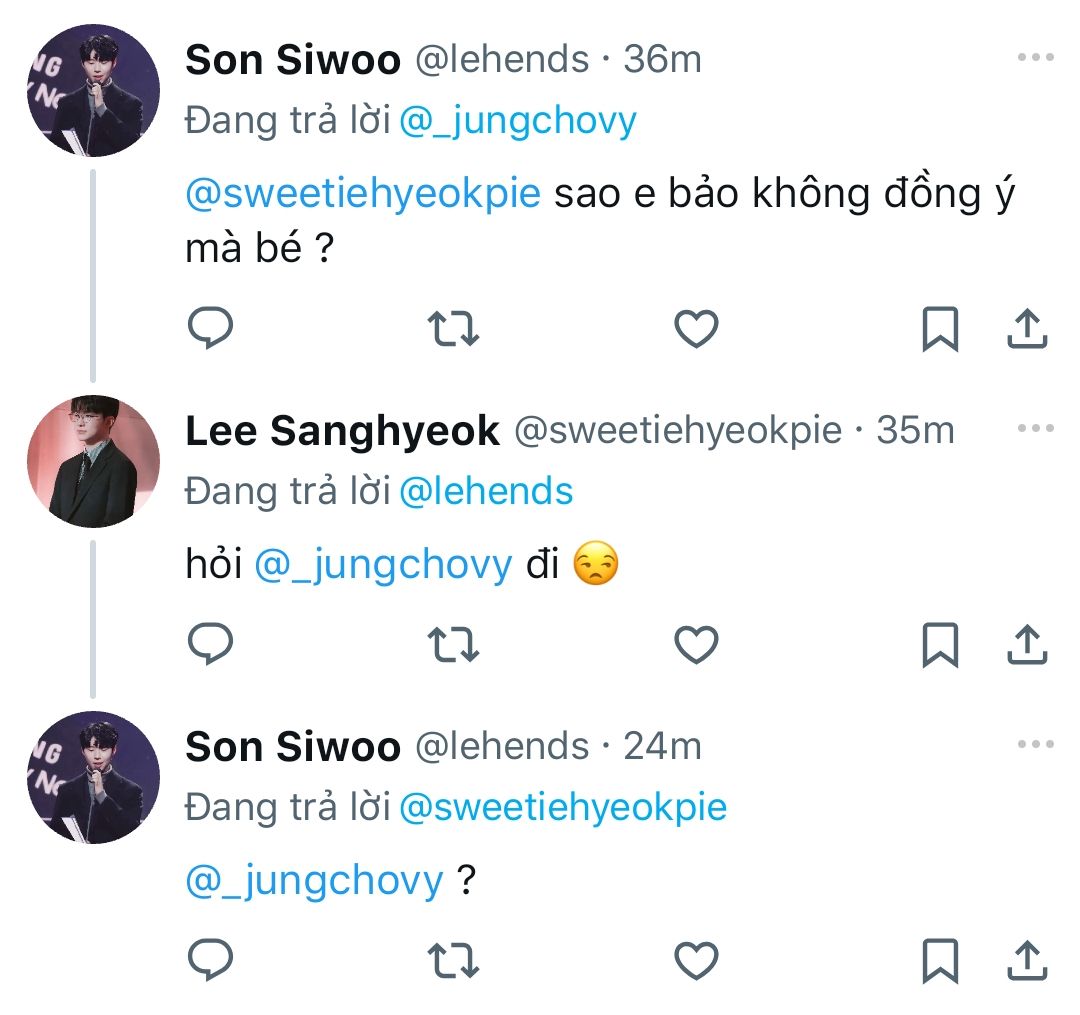The width and height of the screenshot is (1080, 1015).
Task: Click the @lehends reply-to link
Action: coord(486,491)
